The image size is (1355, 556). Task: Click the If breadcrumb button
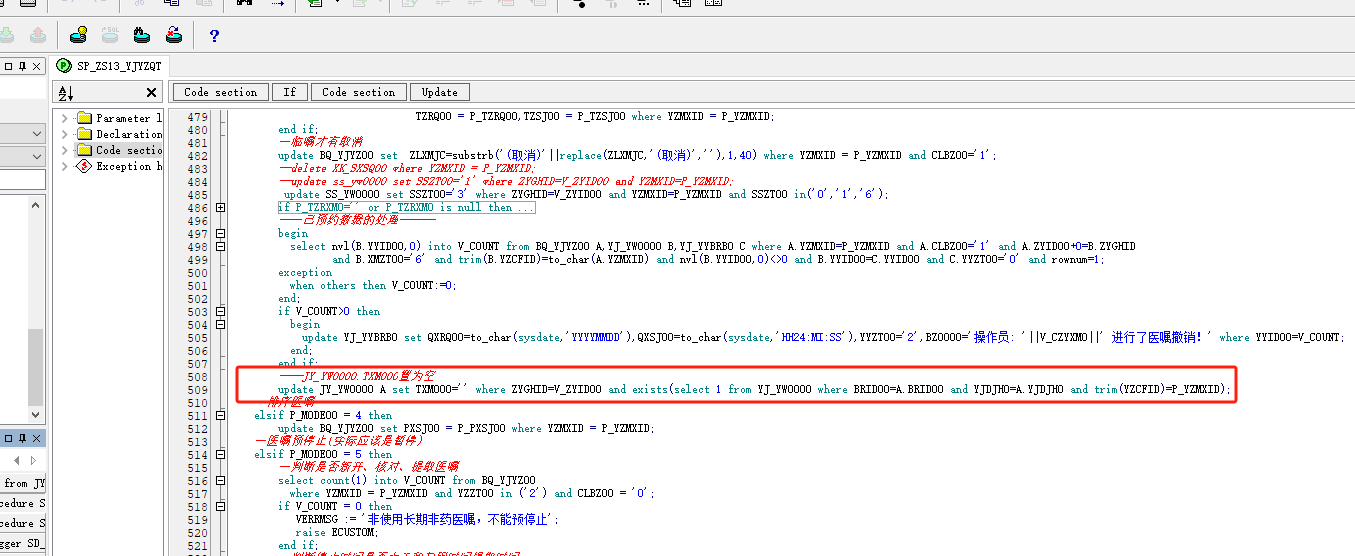[289, 92]
